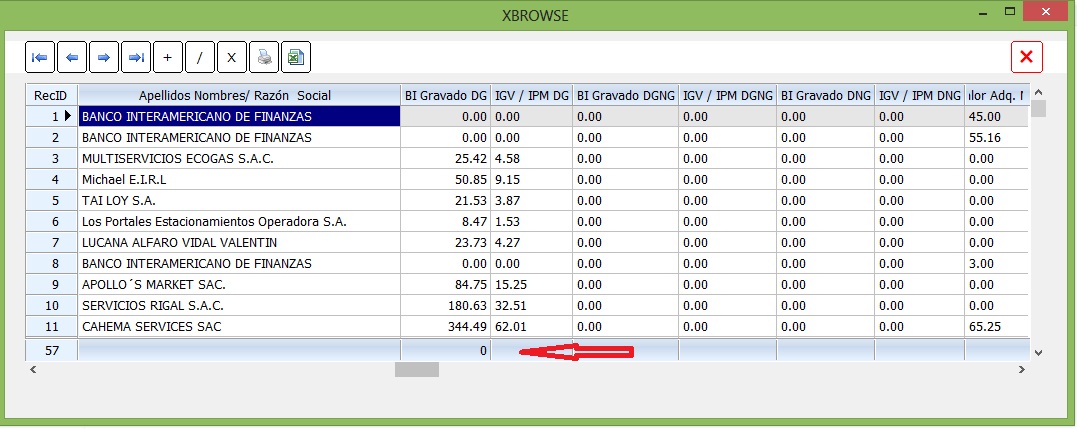Edit record with slash button

point(200,57)
